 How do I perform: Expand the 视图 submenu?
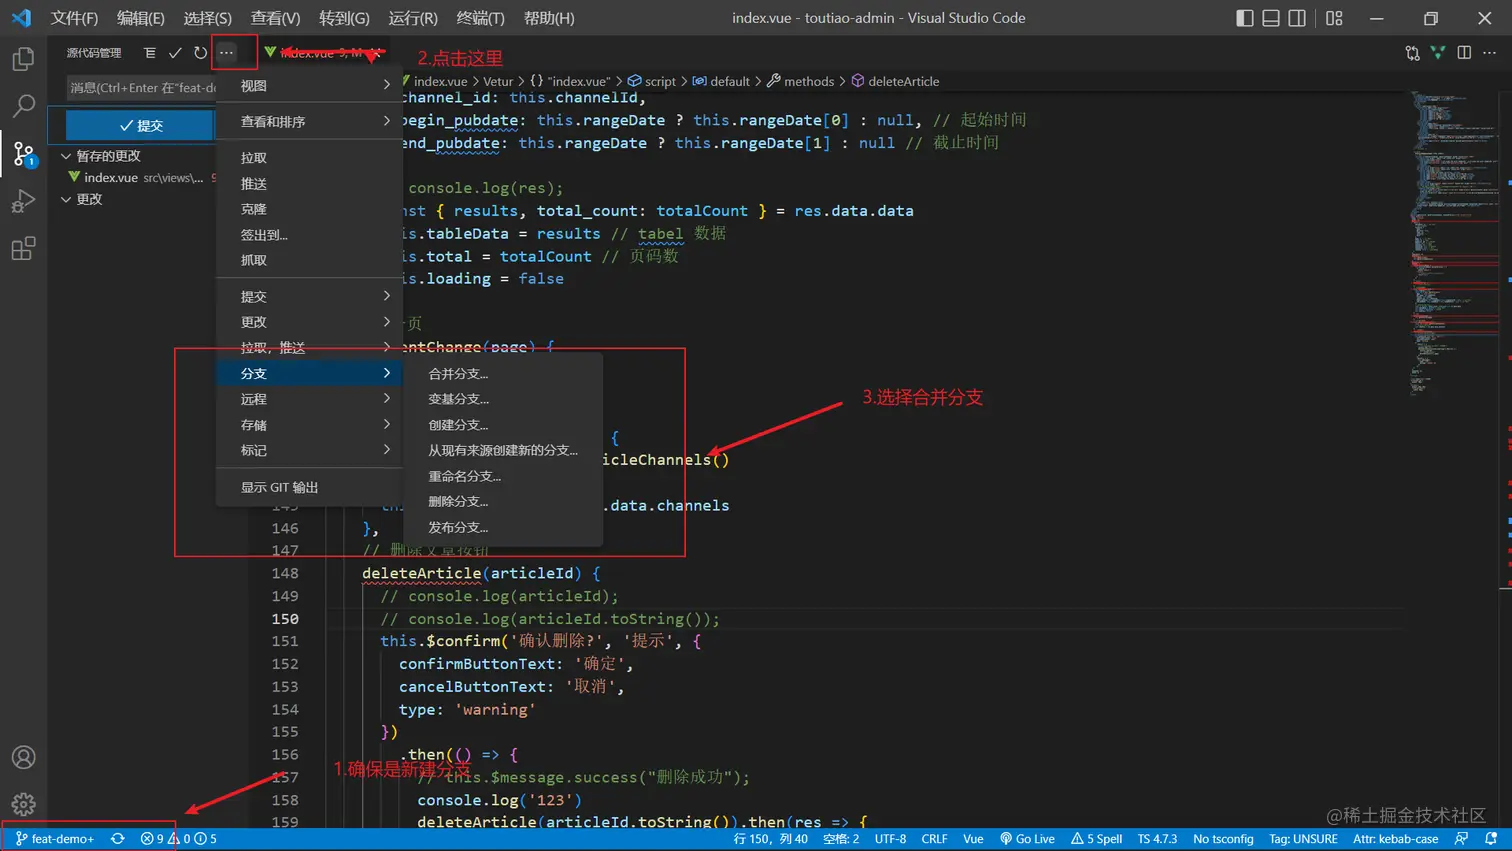coord(309,86)
